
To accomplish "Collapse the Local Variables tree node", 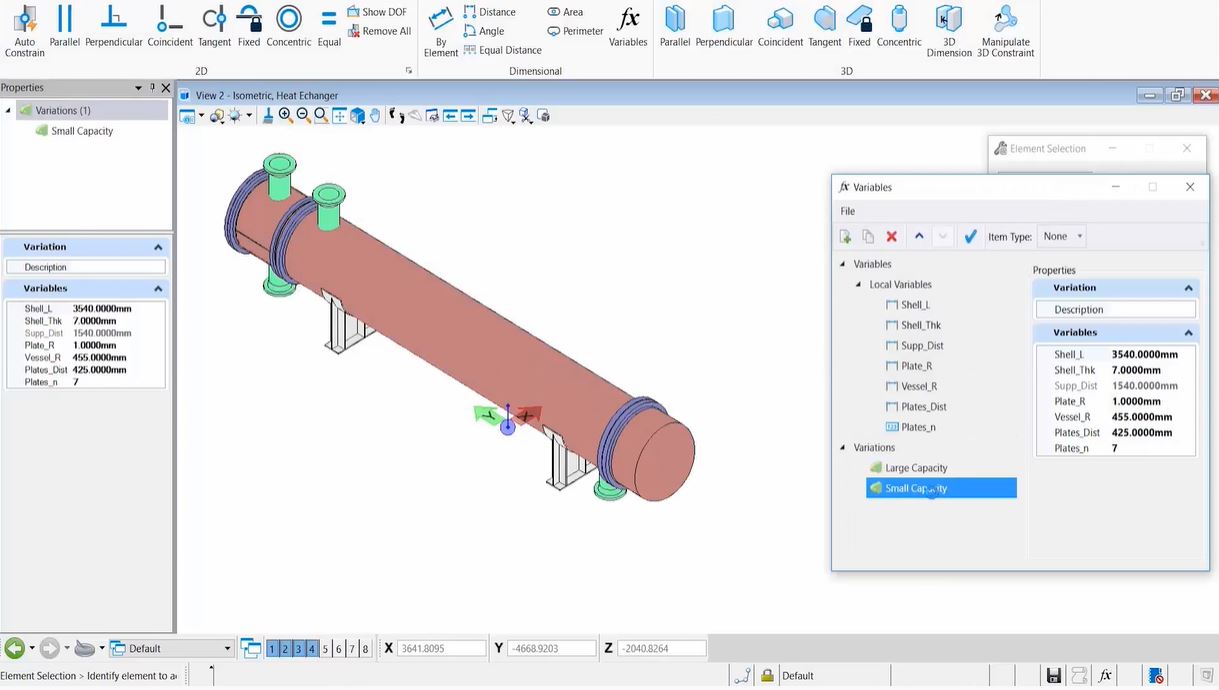I will click(858, 285).
